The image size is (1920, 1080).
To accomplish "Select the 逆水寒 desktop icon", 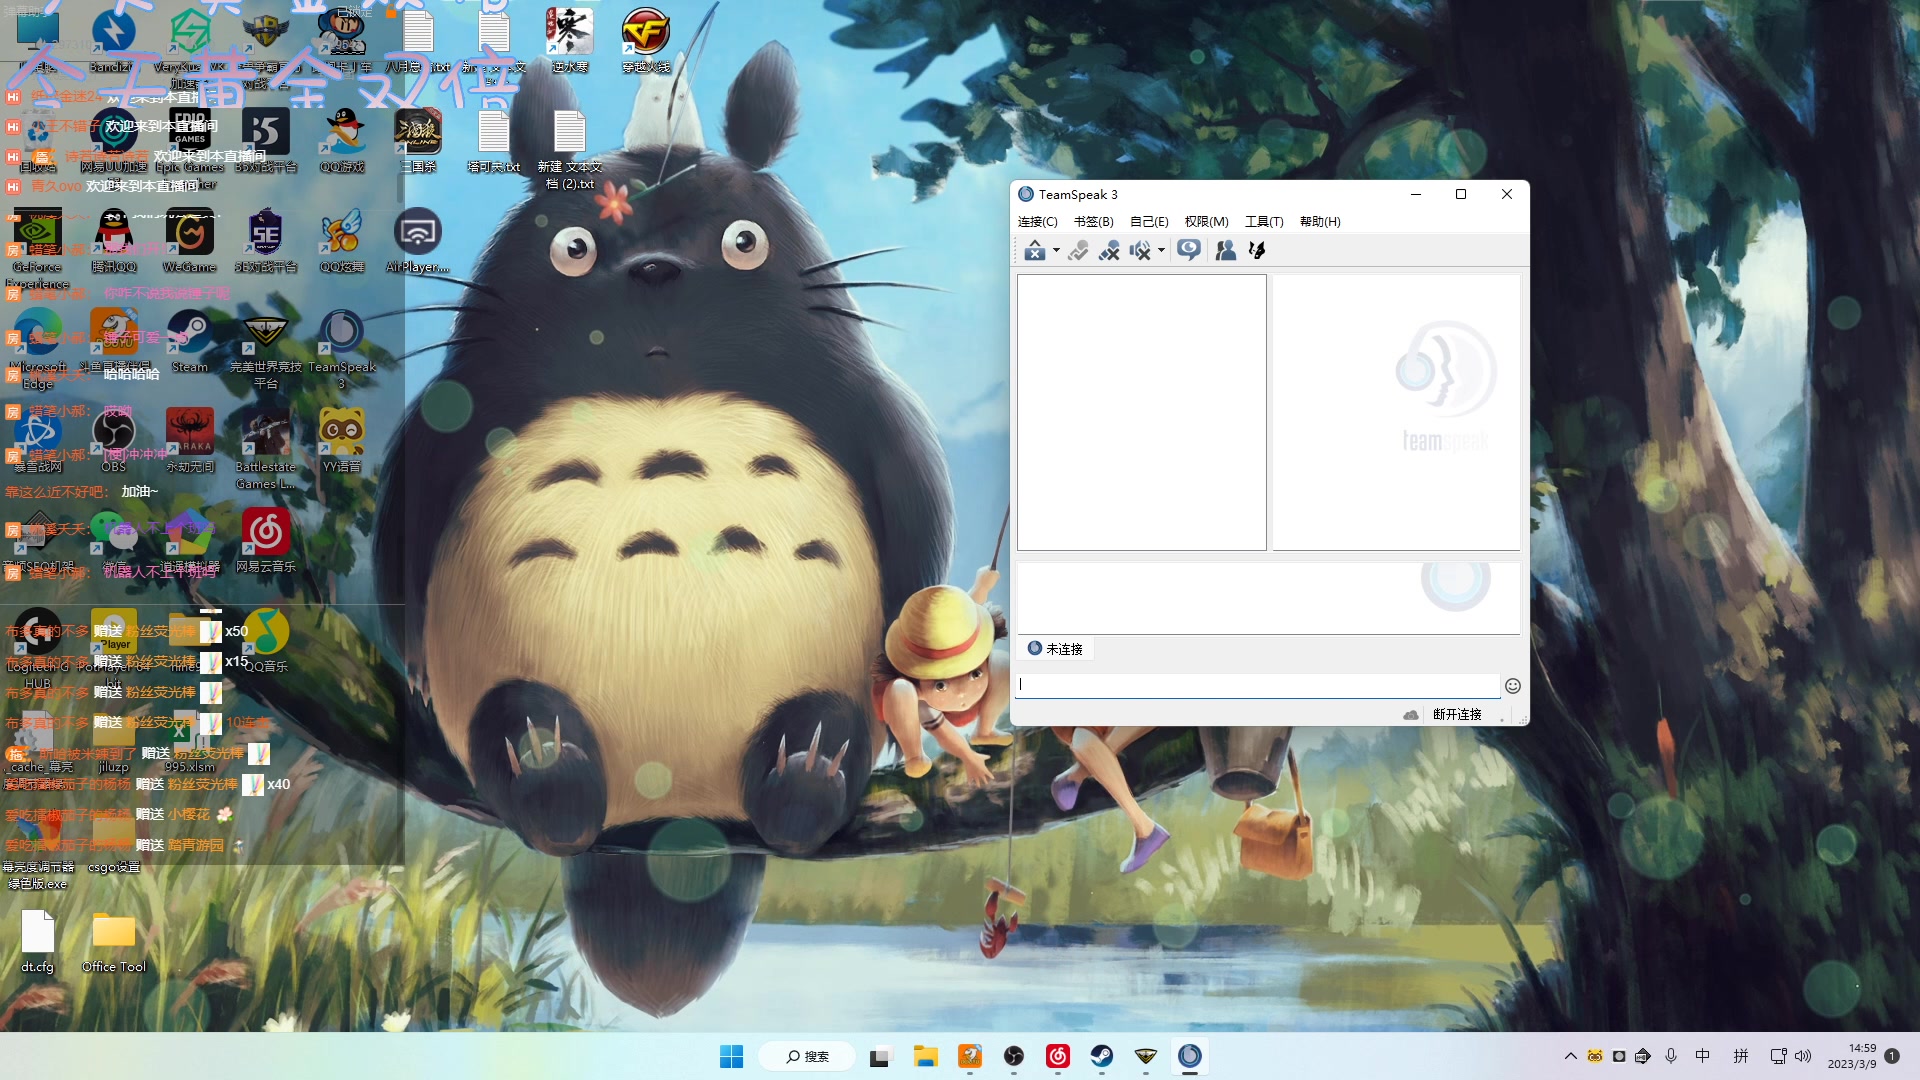I will coord(570,40).
